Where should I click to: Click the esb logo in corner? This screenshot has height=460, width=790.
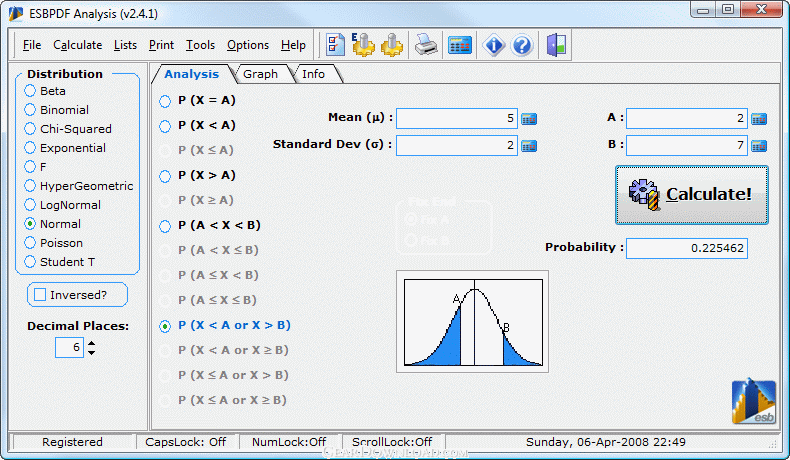(x=754, y=402)
